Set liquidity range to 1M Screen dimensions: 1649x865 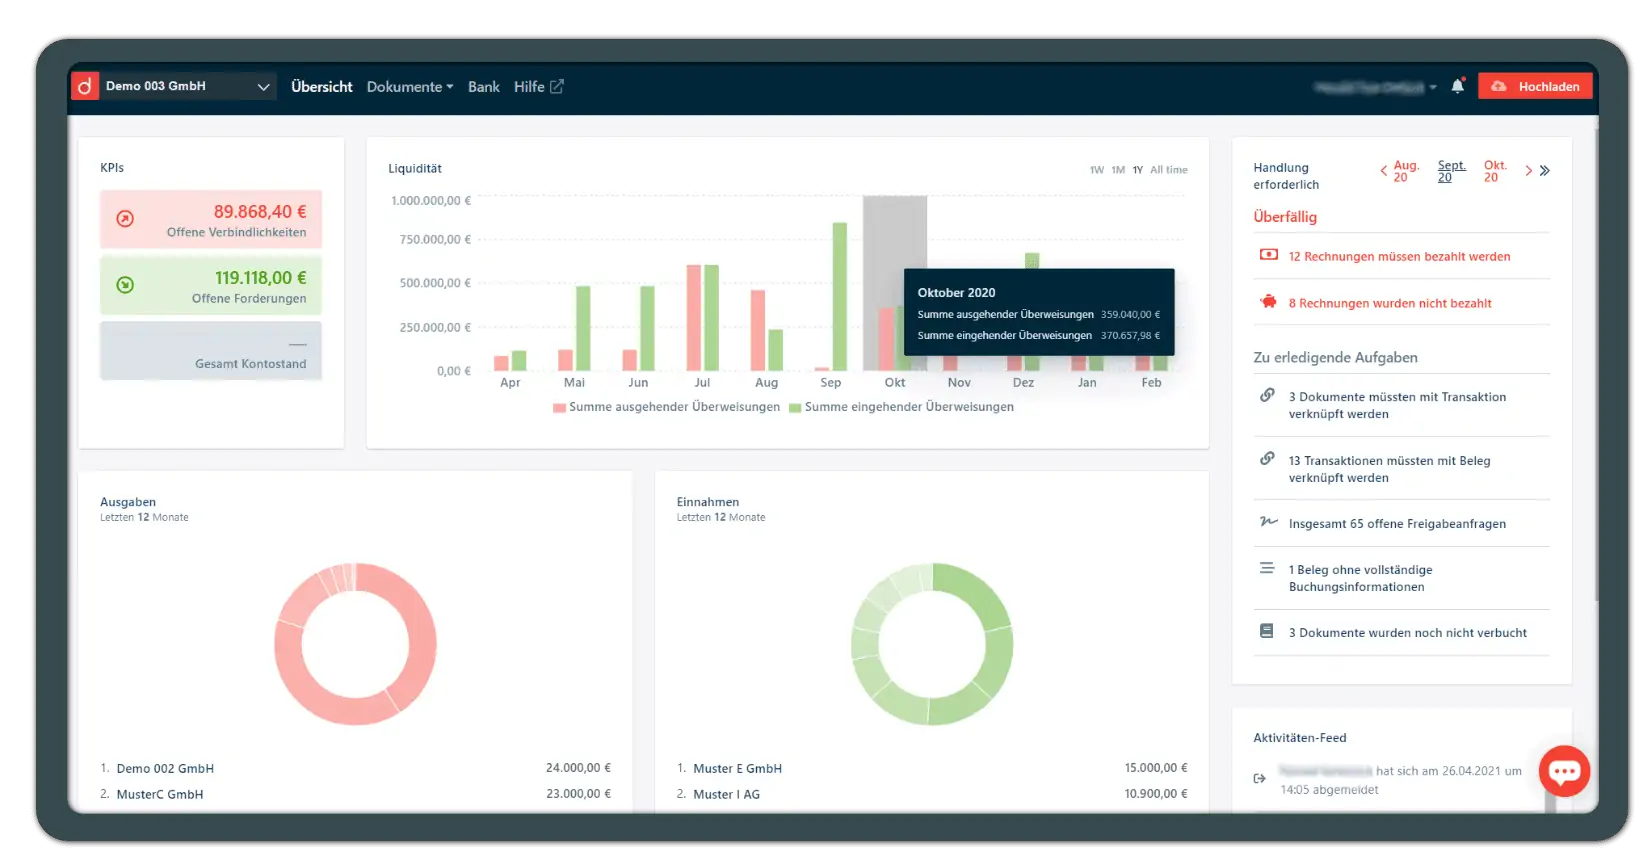tap(1118, 170)
